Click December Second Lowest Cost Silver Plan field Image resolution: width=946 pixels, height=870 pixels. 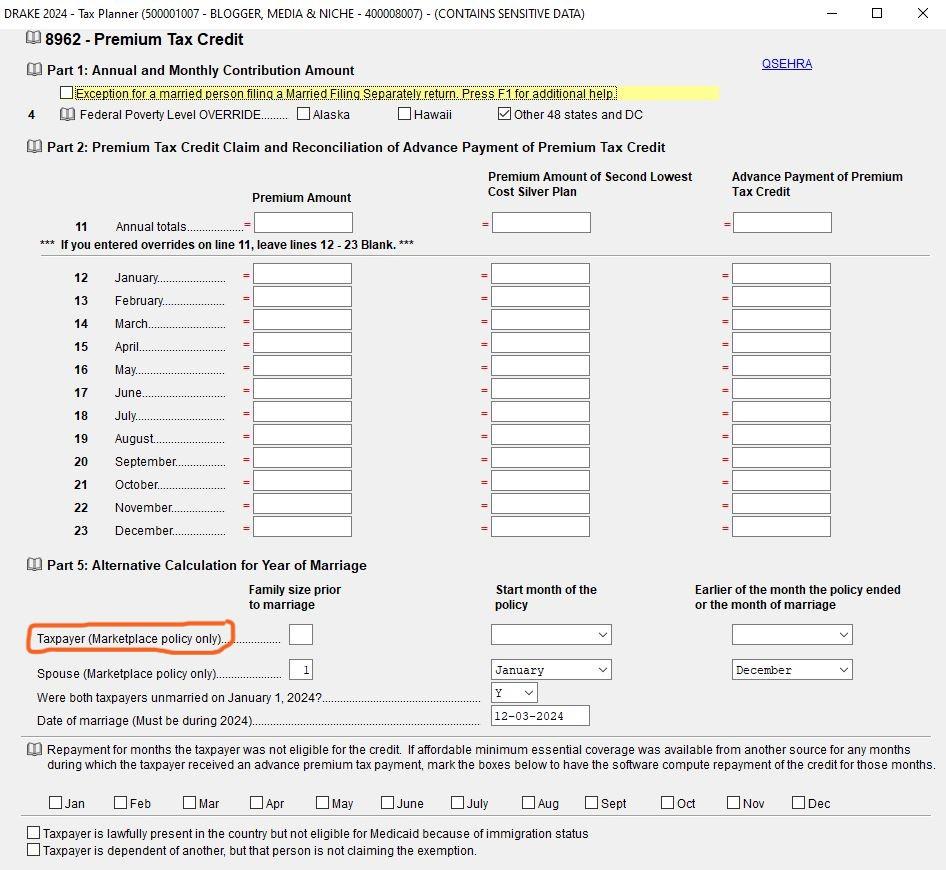540,527
